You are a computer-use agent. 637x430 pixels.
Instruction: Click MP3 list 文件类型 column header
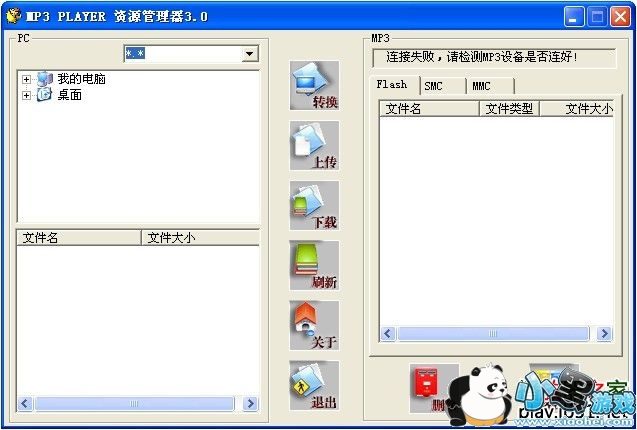pyautogui.click(x=509, y=109)
